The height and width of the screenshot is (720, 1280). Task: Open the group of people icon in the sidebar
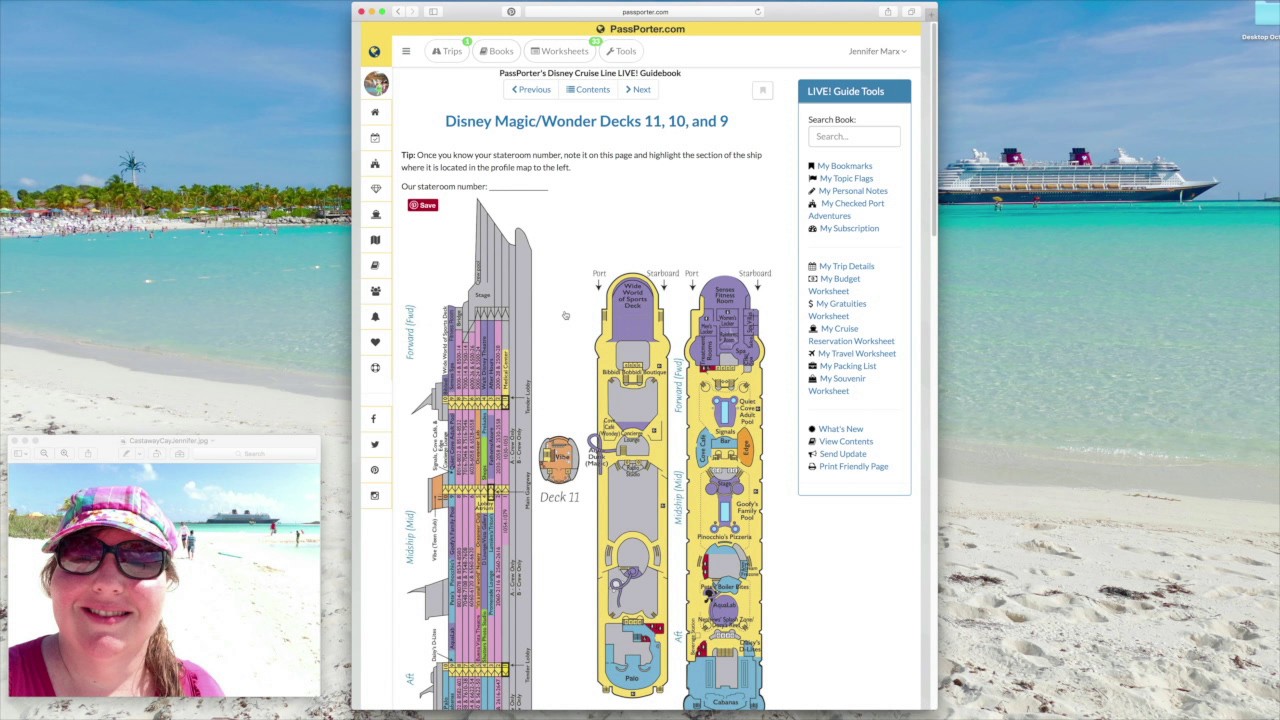pos(375,291)
